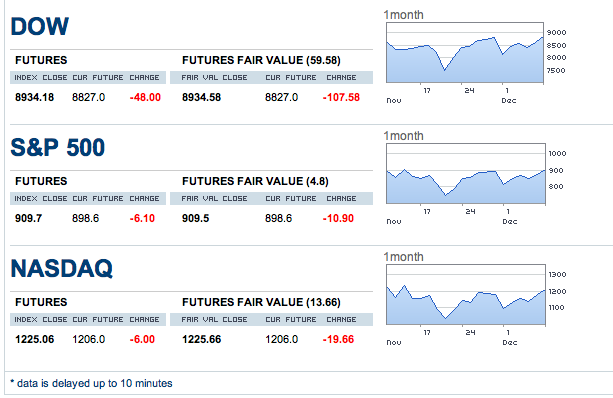Open the S&P 500 index heading
613x398 pixels.
57,147
